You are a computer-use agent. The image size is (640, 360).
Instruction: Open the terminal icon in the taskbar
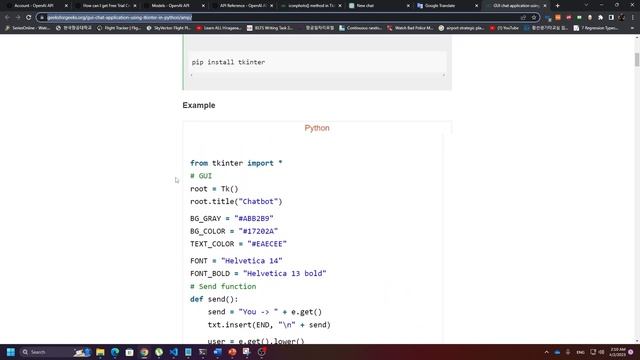203,352
